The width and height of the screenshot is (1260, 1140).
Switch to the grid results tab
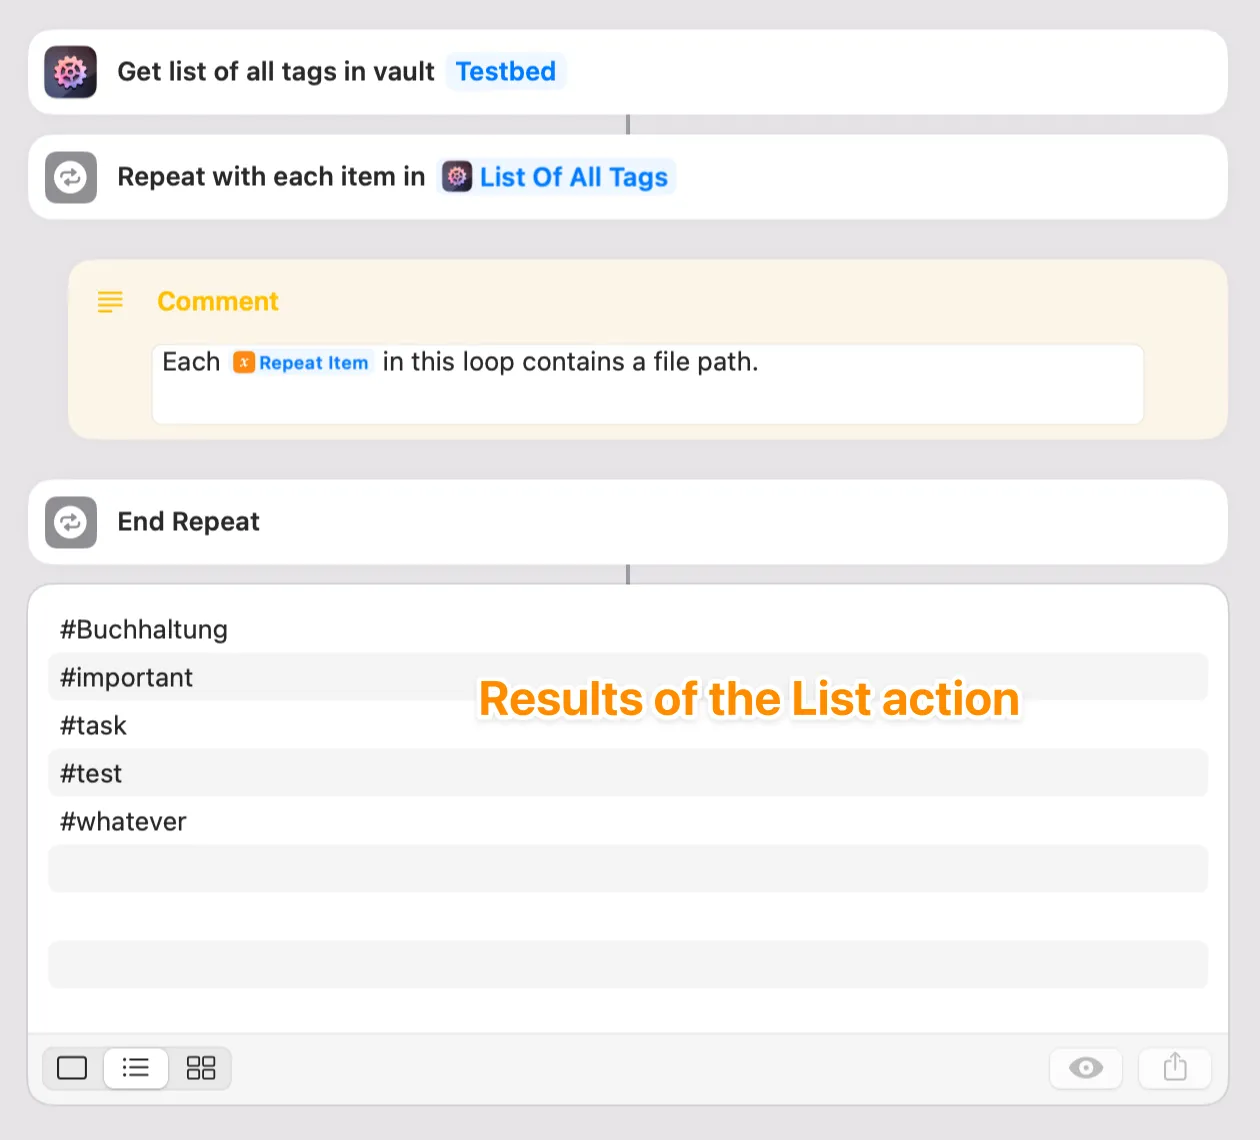tap(200, 1068)
